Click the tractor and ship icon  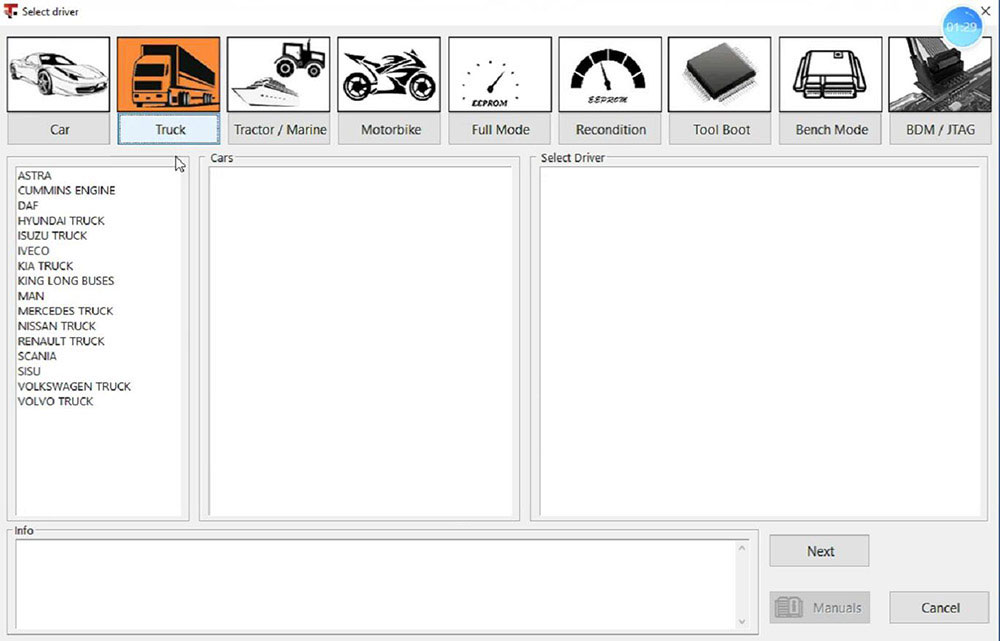279,75
